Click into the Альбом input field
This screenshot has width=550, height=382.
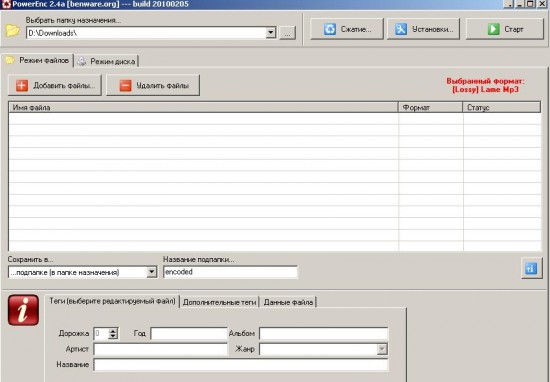point(323,334)
